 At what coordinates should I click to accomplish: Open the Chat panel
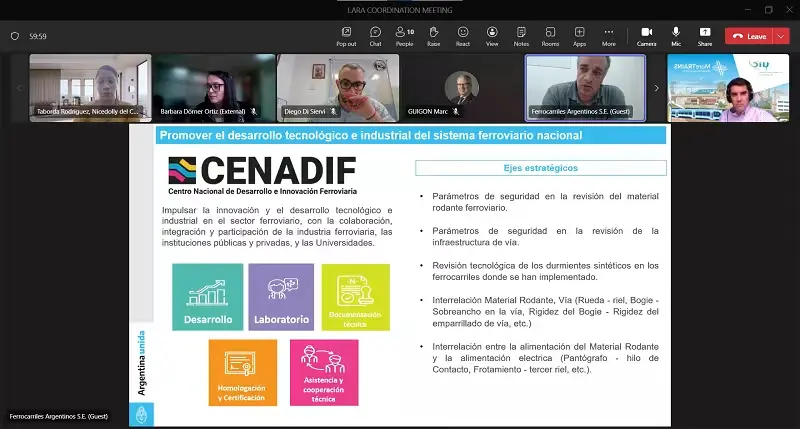tap(376, 37)
